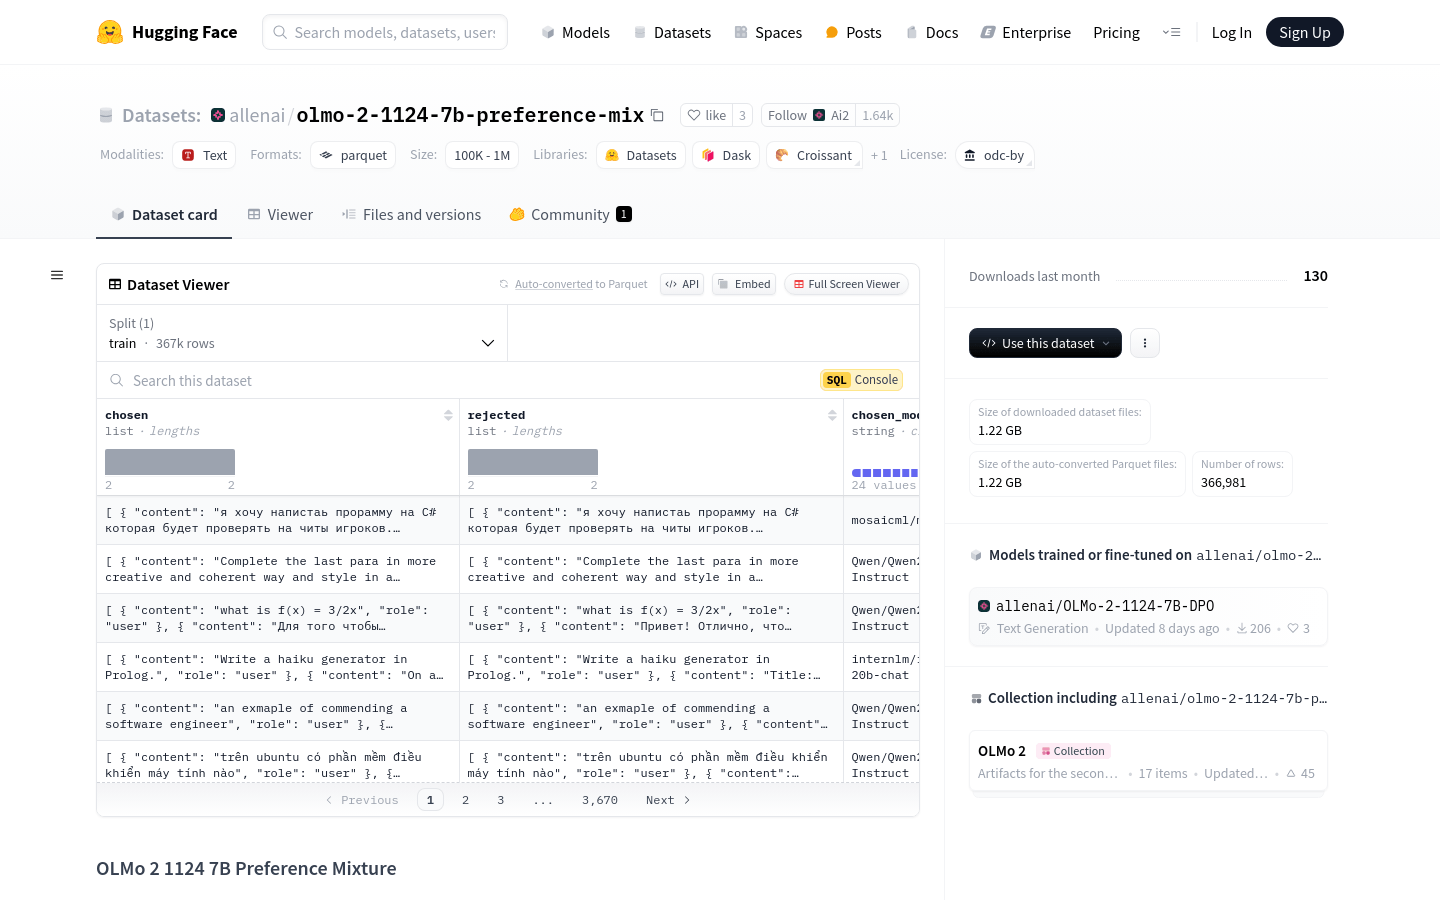Follow Ai2 organization
Screen dimensions: 1440x900
click(808, 115)
